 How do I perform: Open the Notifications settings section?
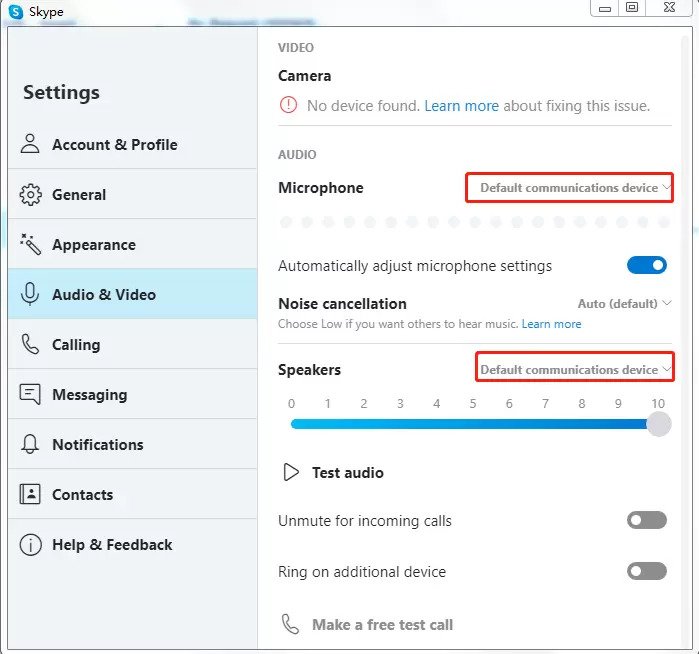[132, 444]
